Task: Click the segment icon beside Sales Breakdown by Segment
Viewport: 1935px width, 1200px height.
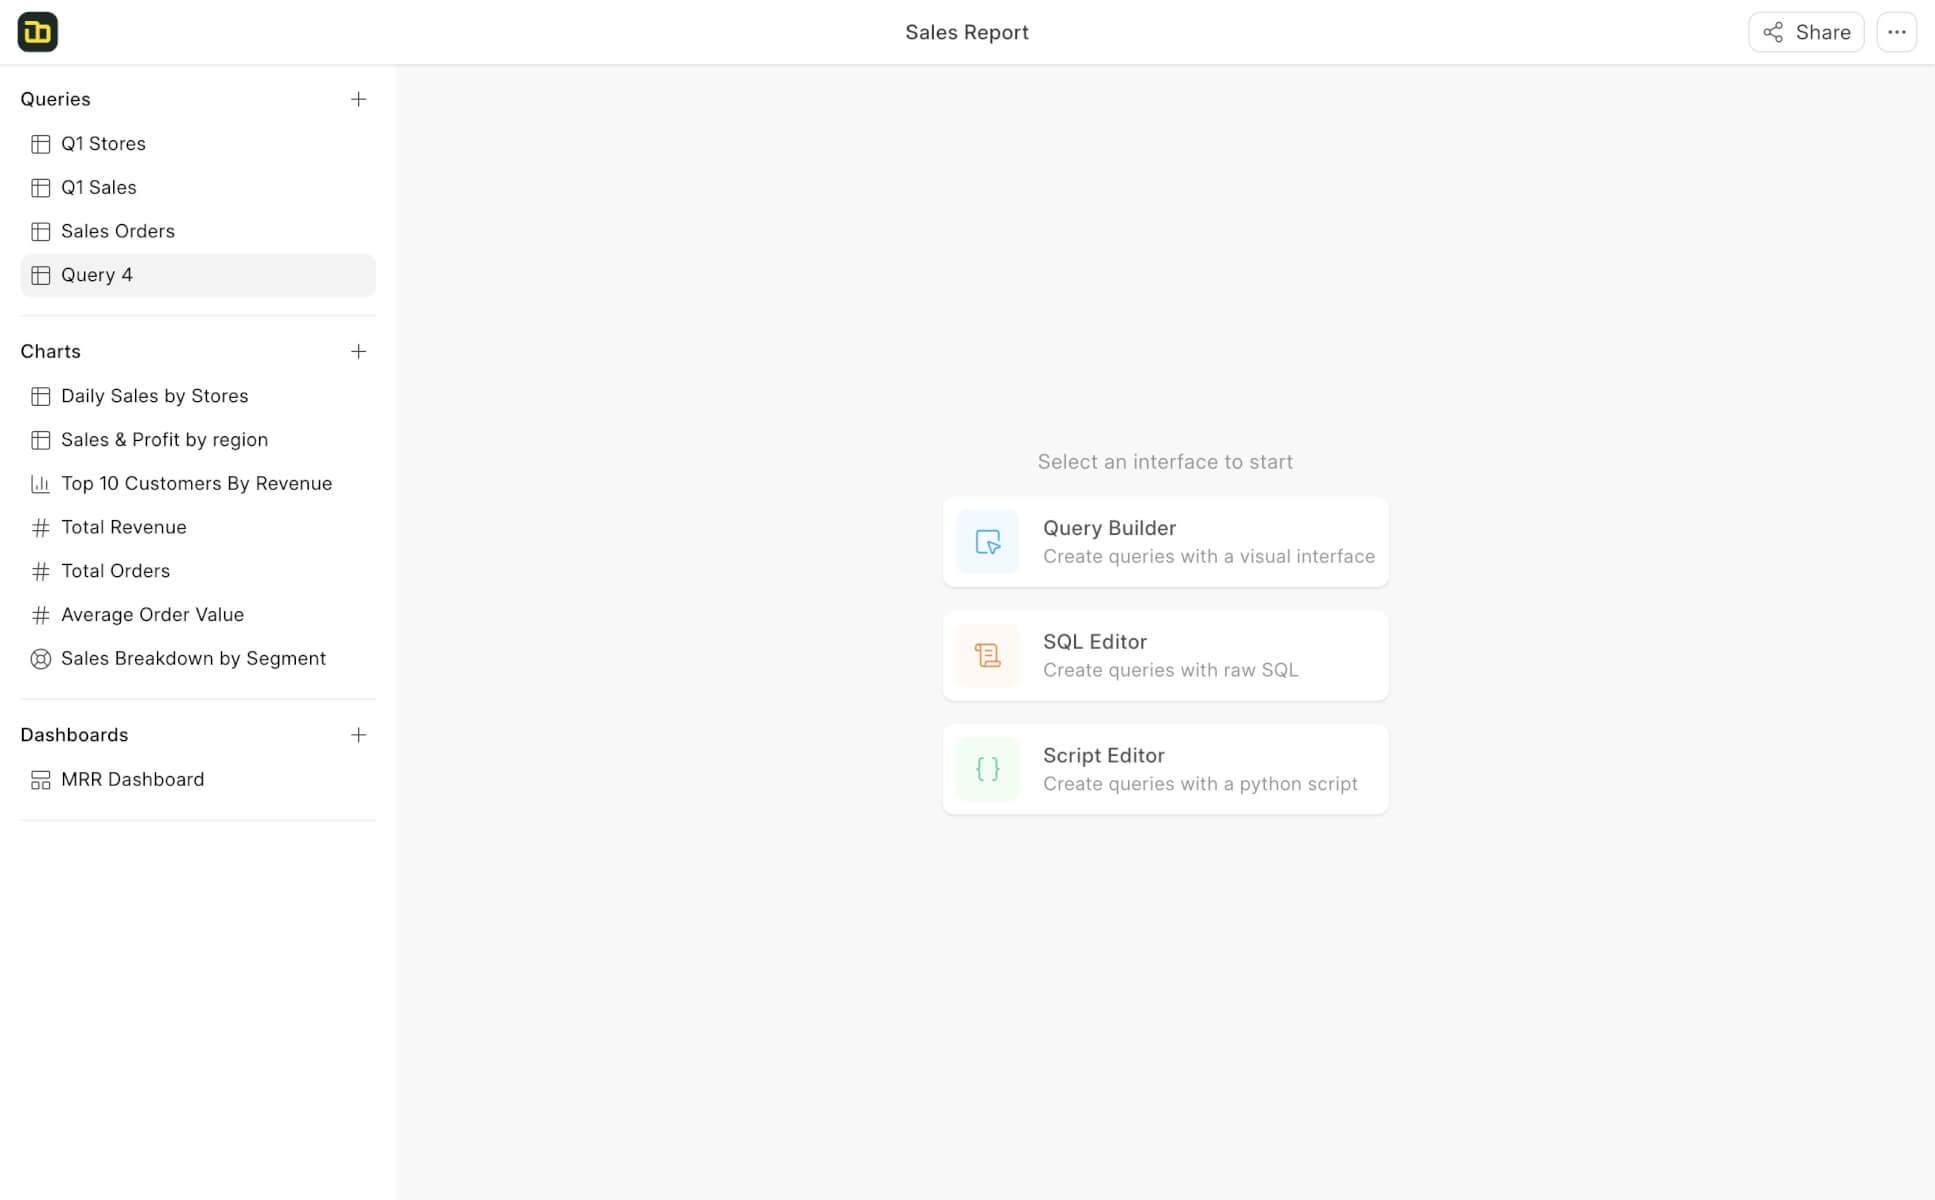Action: (x=40, y=658)
